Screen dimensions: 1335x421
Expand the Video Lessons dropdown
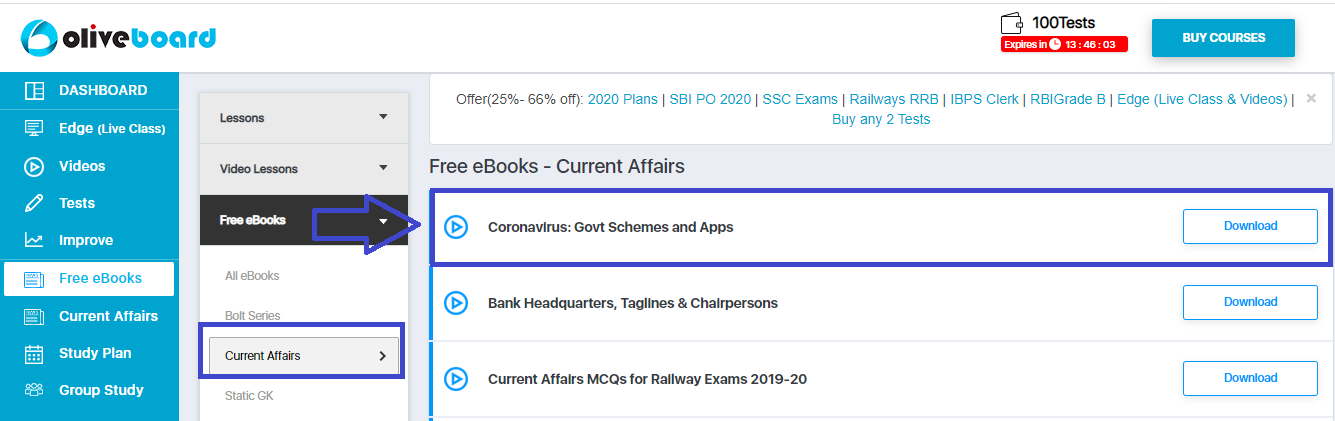[x=304, y=169]
